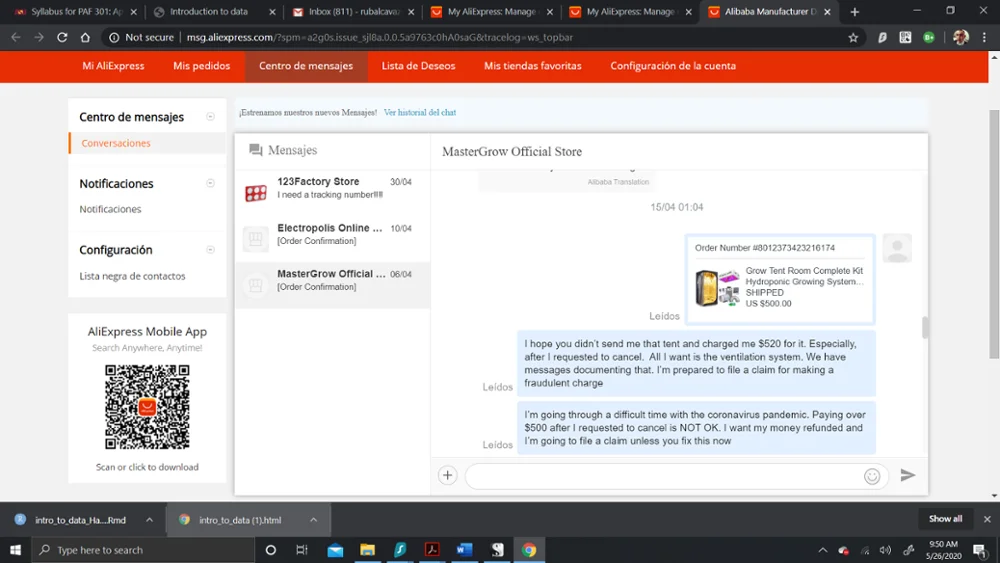Open Notificaciones link in sidebar
This screenshot has height=563, width=1000.
[x=110, y=209]
